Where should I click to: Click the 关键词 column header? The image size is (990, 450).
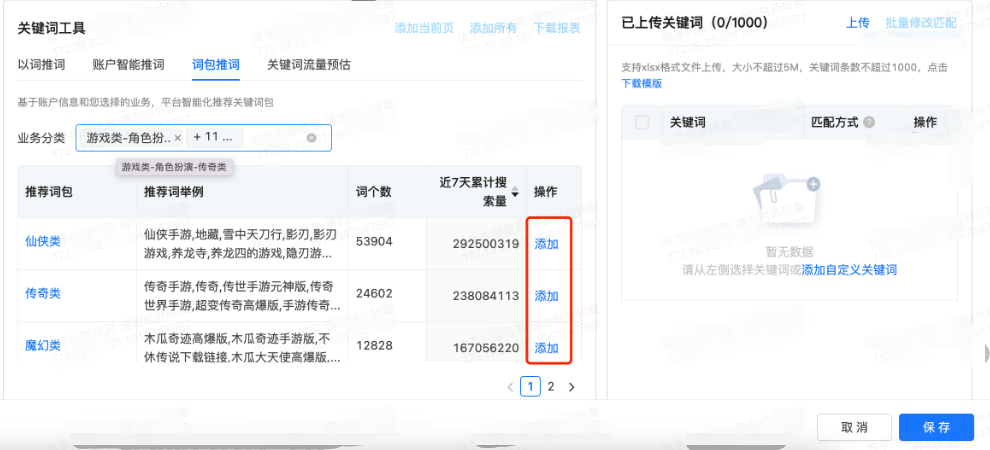(687, 122)
